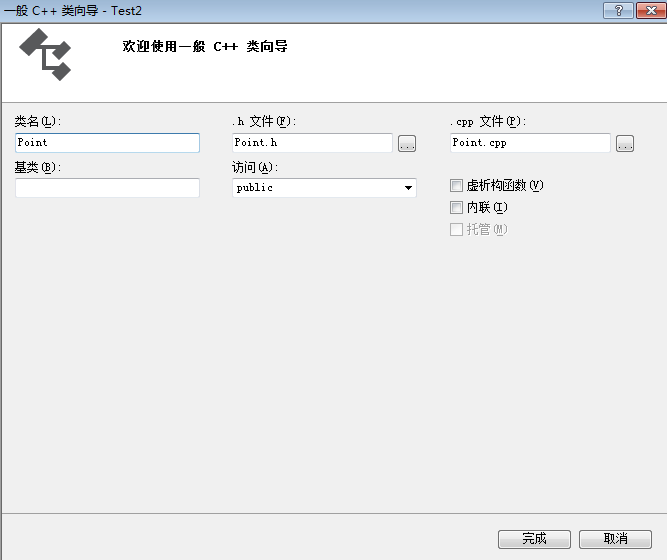Viewport: 667px width, 560px height.
Task: Click the cancel (取消) button
Action: tap(616, 539)
